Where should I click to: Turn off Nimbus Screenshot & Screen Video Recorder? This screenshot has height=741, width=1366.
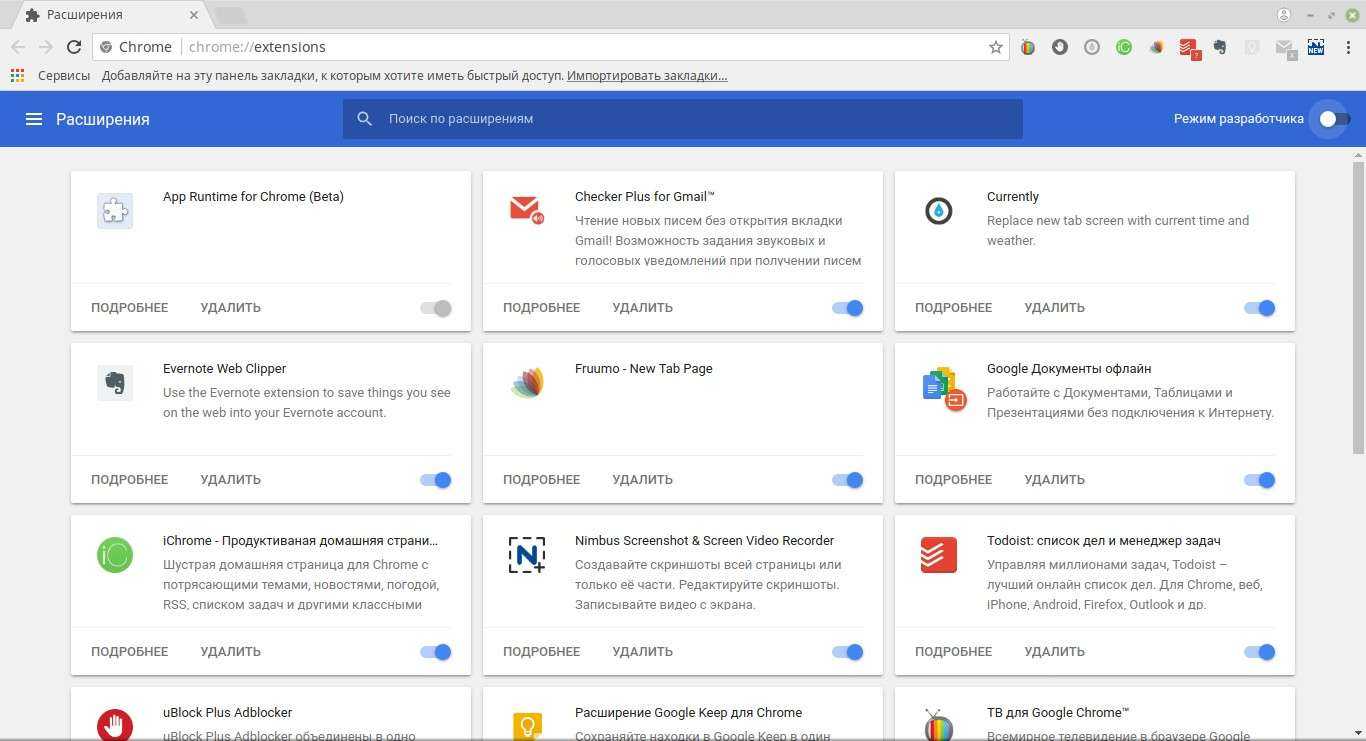click(x=848, y=652)
